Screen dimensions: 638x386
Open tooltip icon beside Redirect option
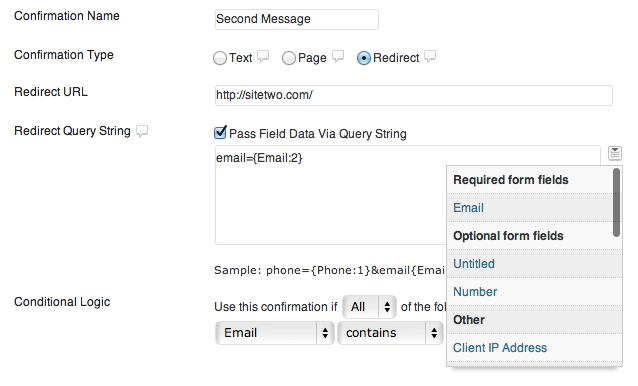coord(430,56)
